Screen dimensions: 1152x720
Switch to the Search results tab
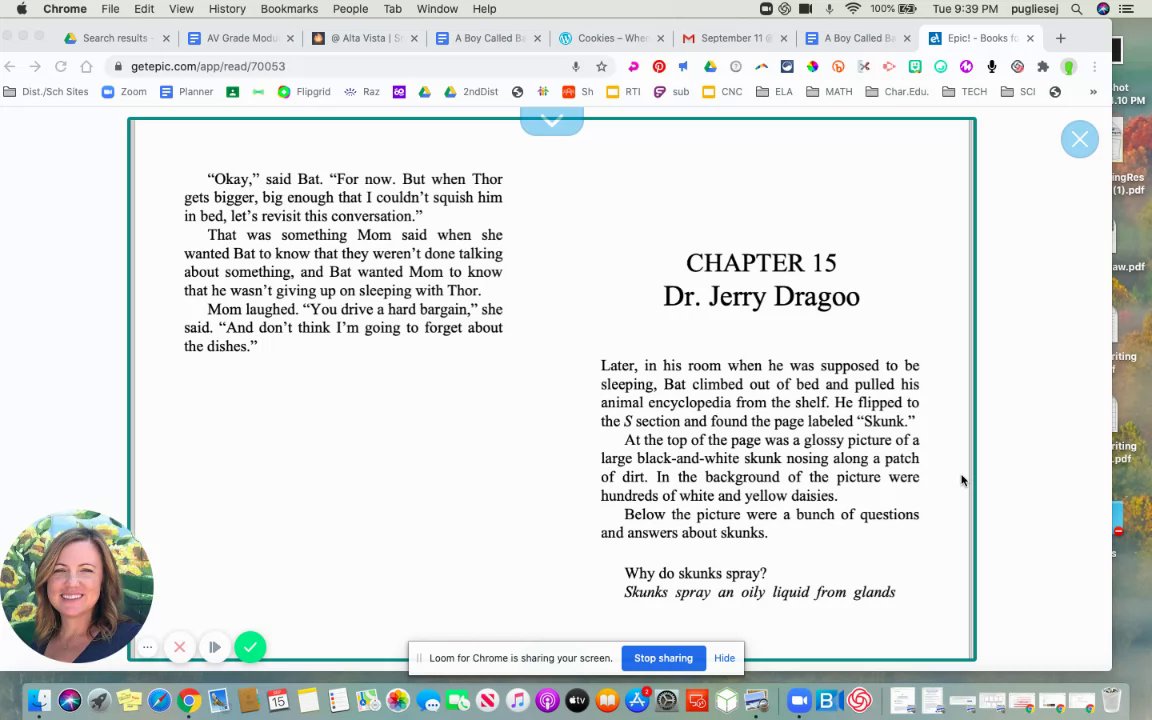pyautogui.click(x=115, y=38)
